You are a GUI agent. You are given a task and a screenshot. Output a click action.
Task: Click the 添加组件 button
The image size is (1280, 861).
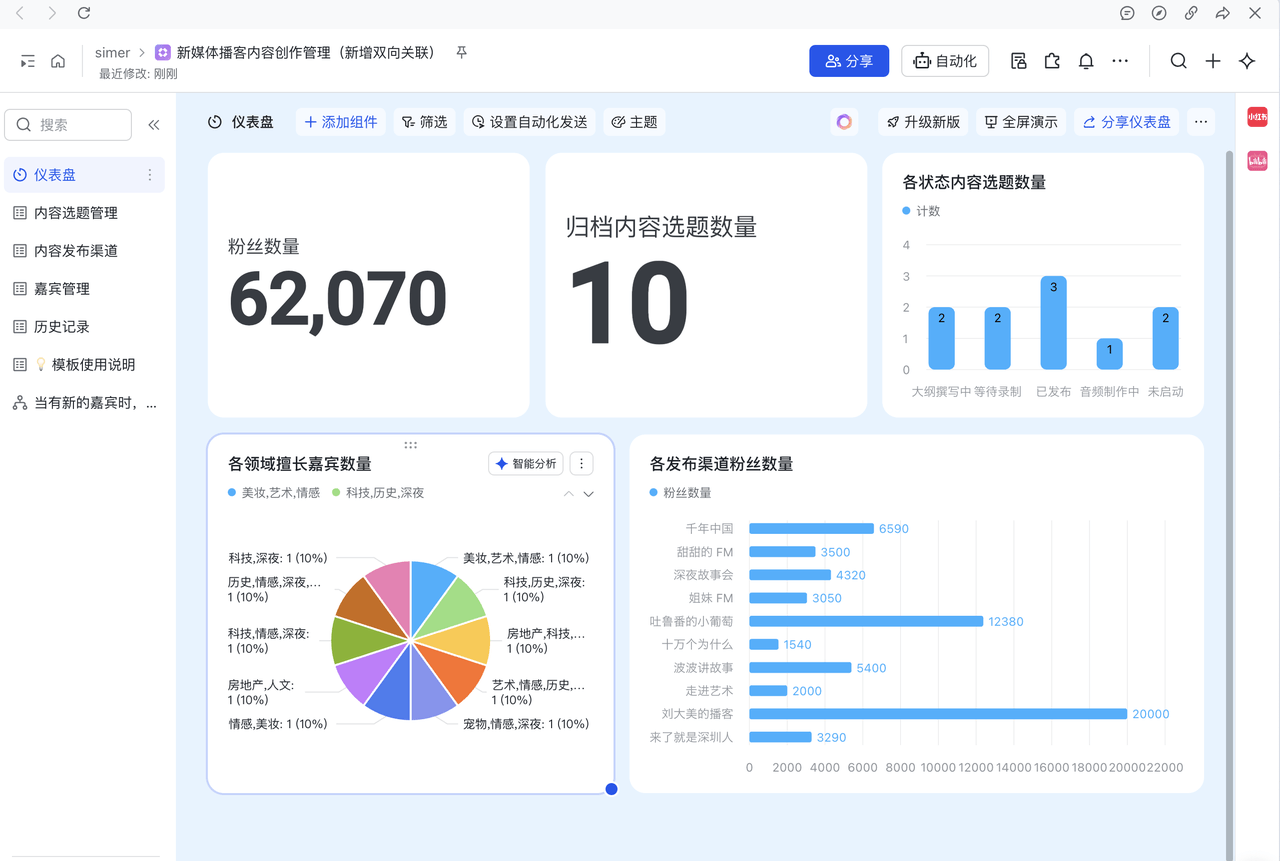click(341, 122)
